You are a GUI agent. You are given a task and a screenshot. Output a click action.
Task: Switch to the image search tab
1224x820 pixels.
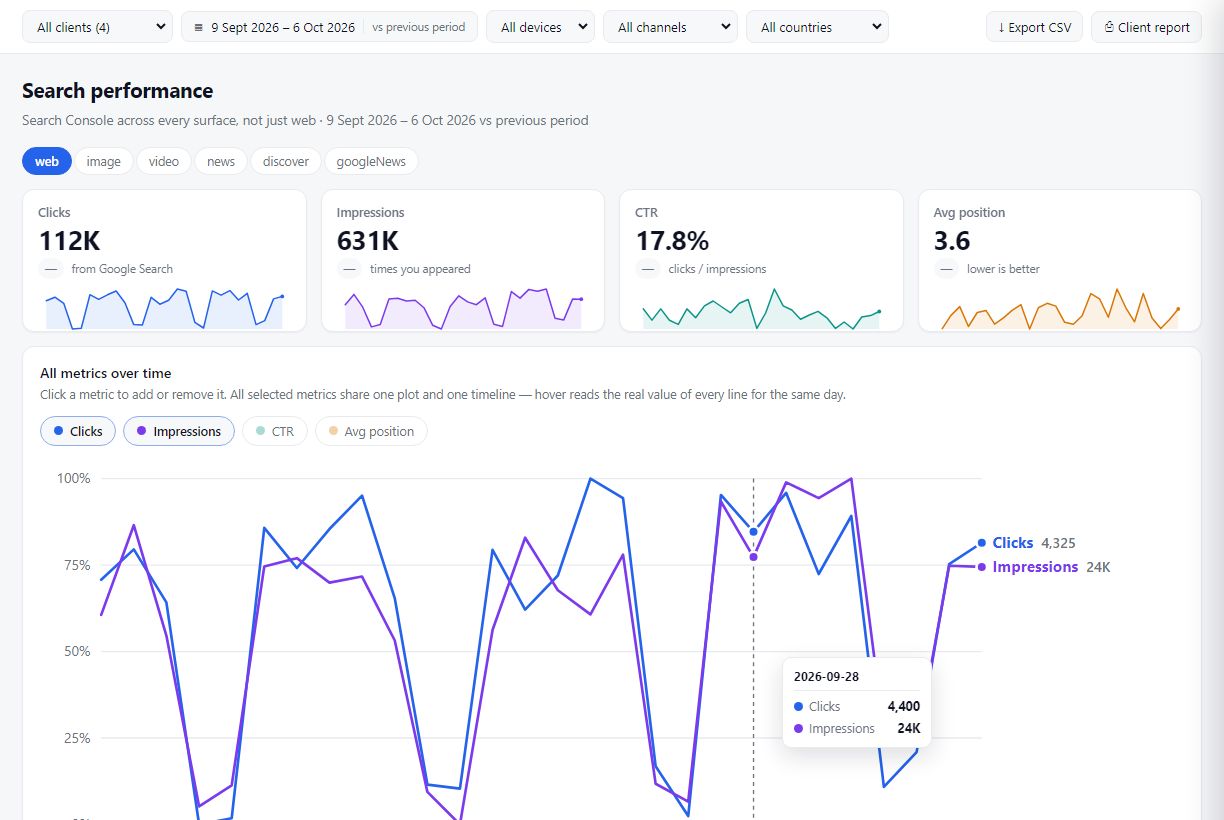(104, 161)
